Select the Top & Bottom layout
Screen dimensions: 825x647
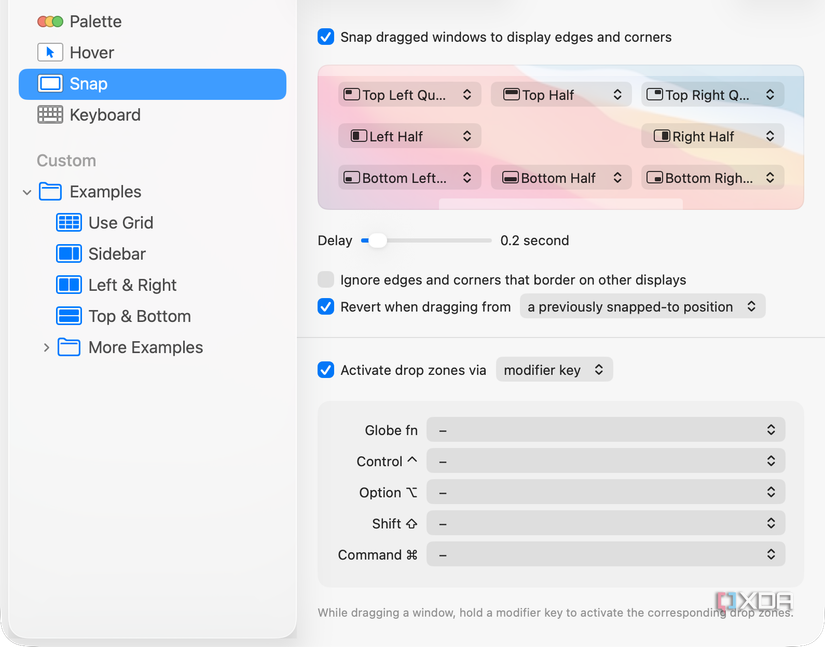[137, 315]
